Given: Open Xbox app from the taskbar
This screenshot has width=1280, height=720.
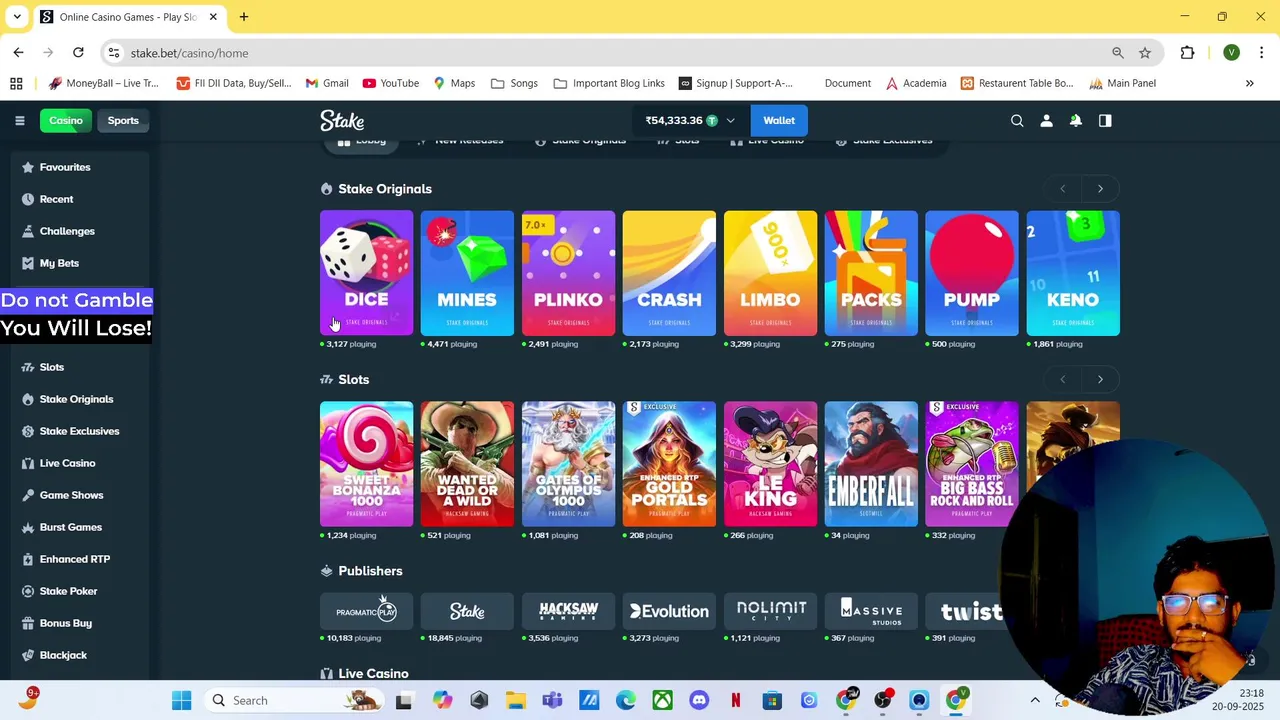Looking at the screenshot, I should [x=662, y=700].
